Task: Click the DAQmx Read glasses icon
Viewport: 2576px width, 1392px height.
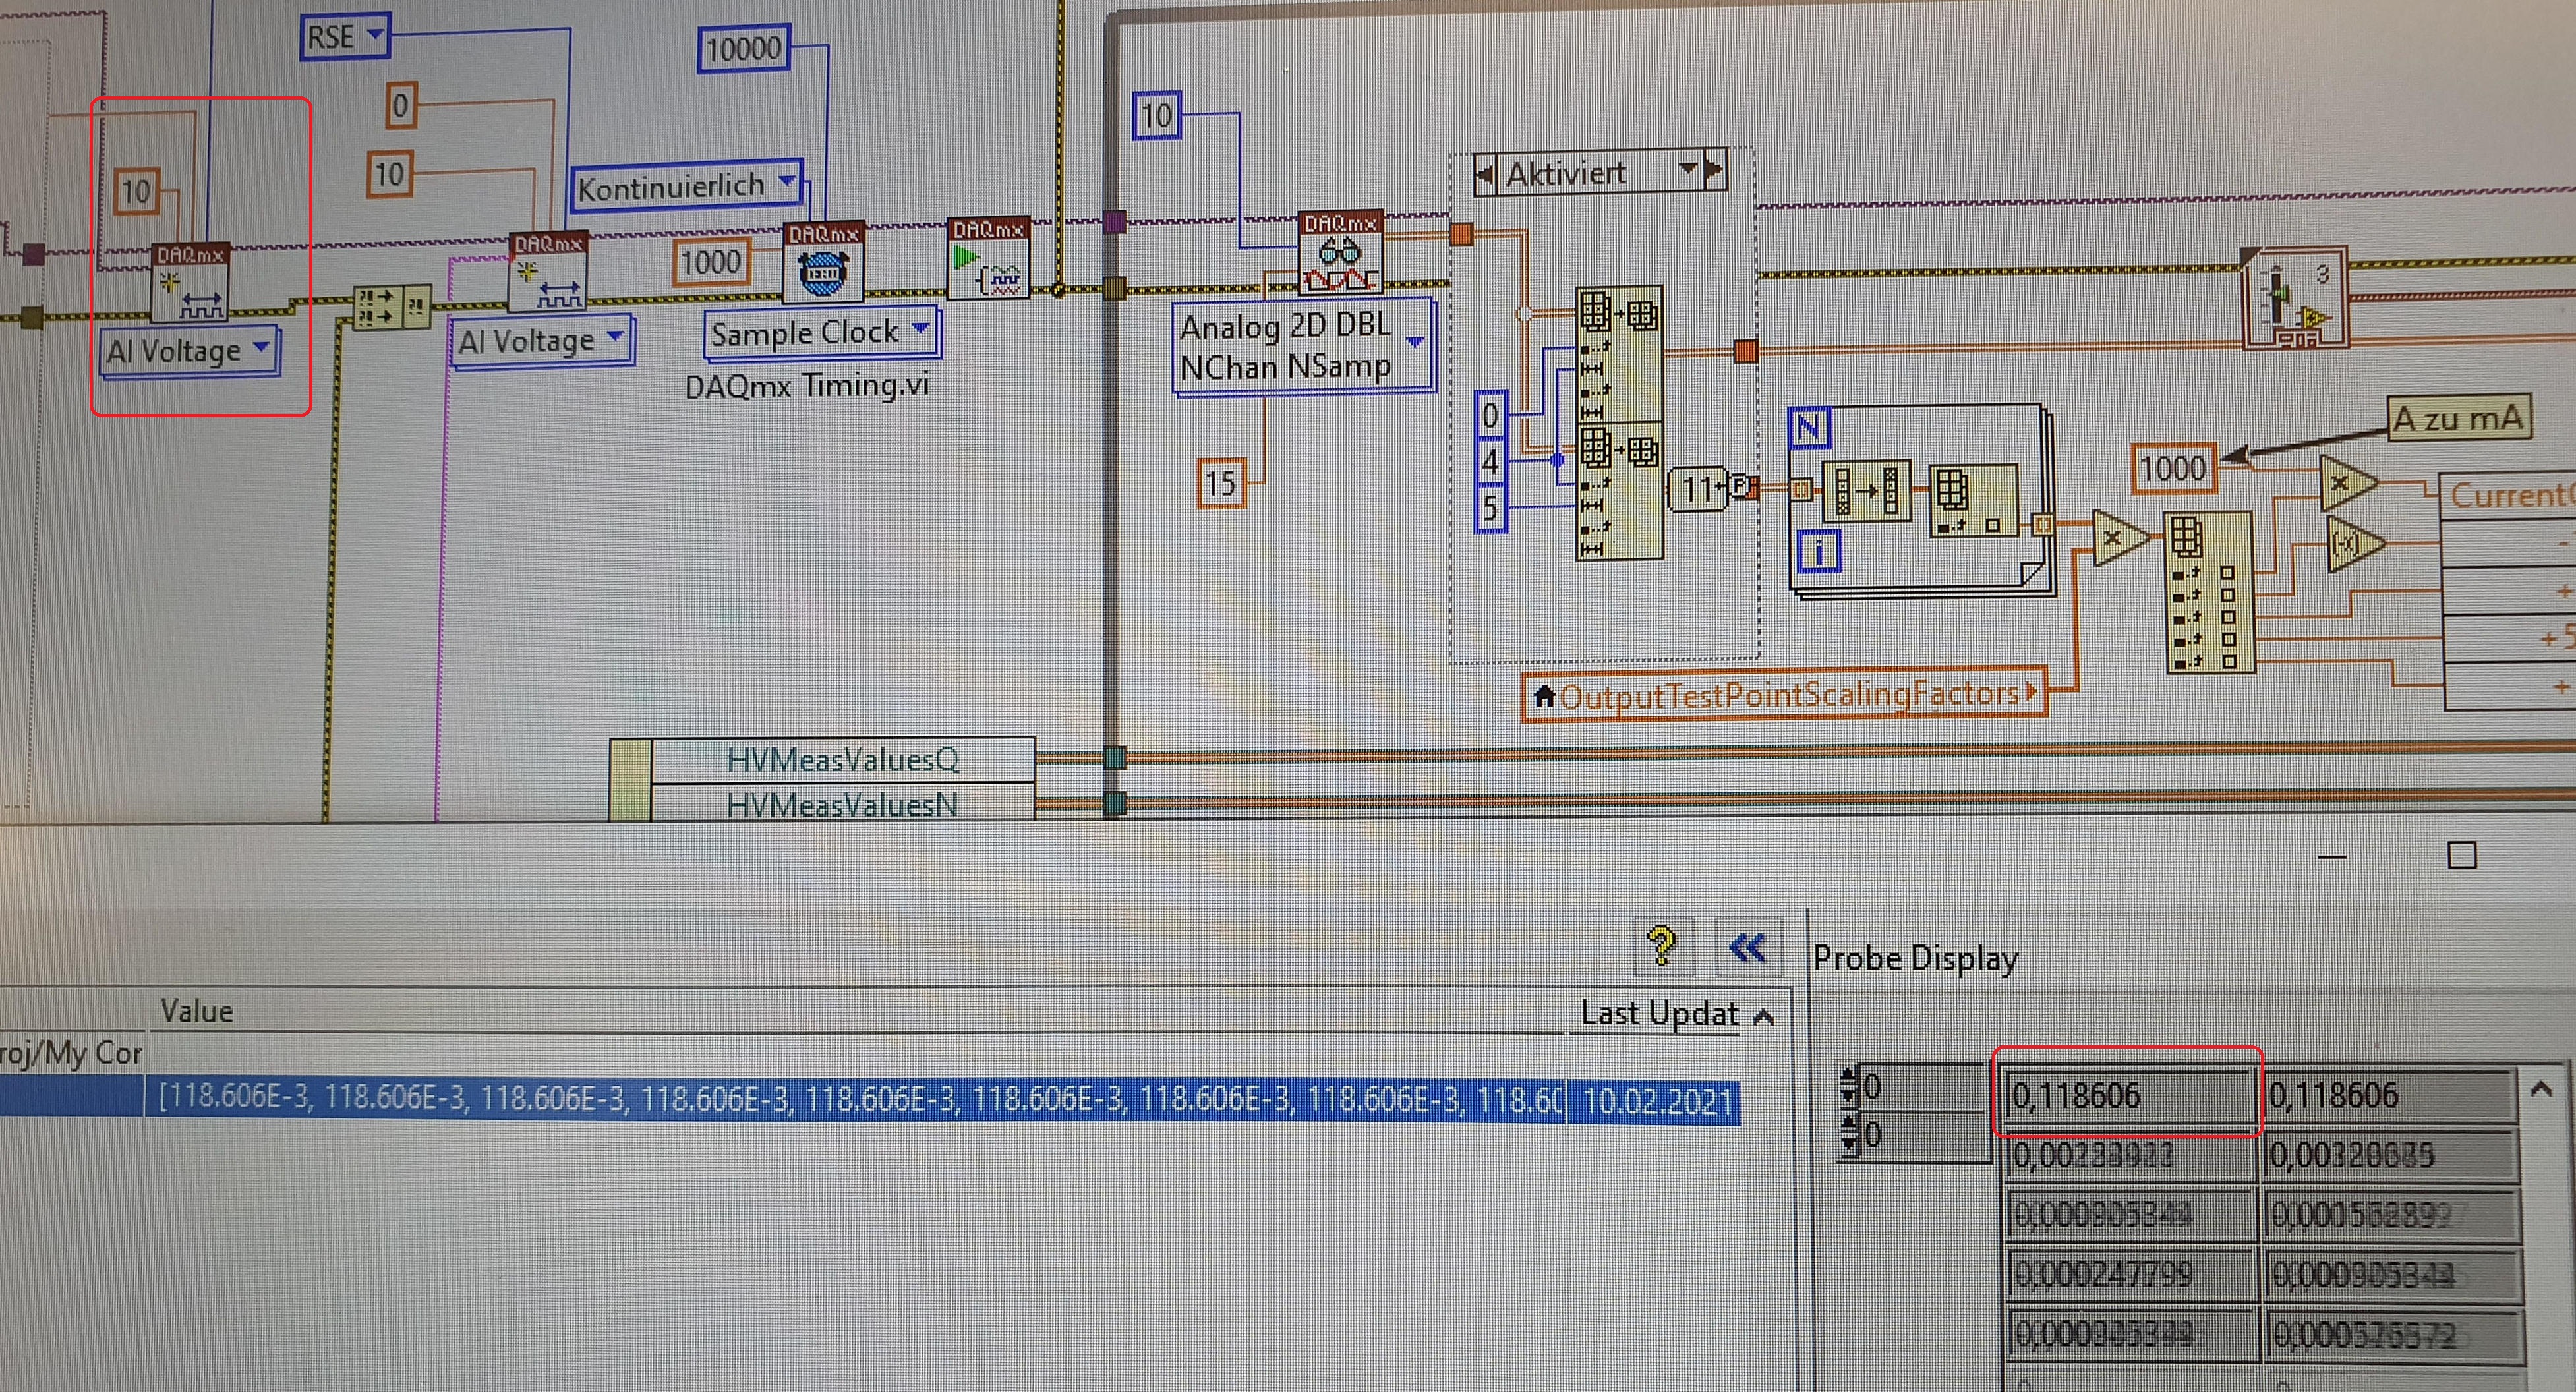Action: [1339, 256]
